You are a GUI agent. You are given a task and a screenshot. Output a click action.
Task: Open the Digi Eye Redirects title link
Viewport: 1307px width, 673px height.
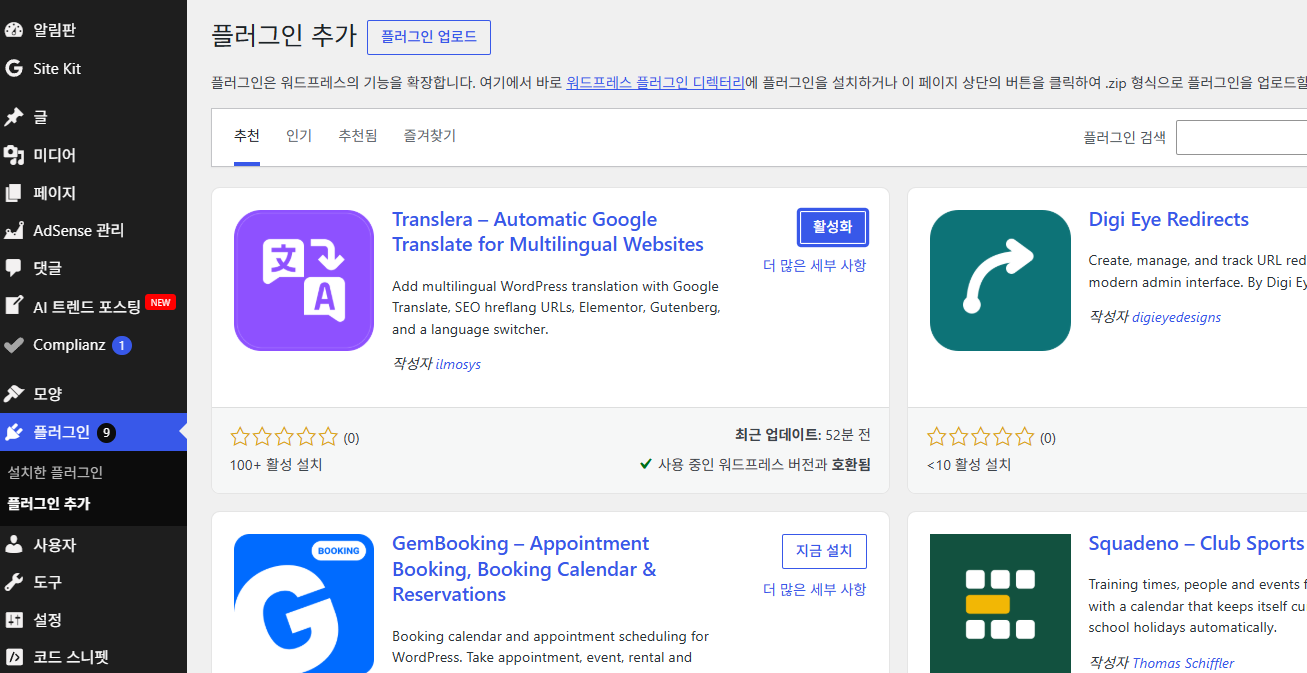click(1169, 219)
